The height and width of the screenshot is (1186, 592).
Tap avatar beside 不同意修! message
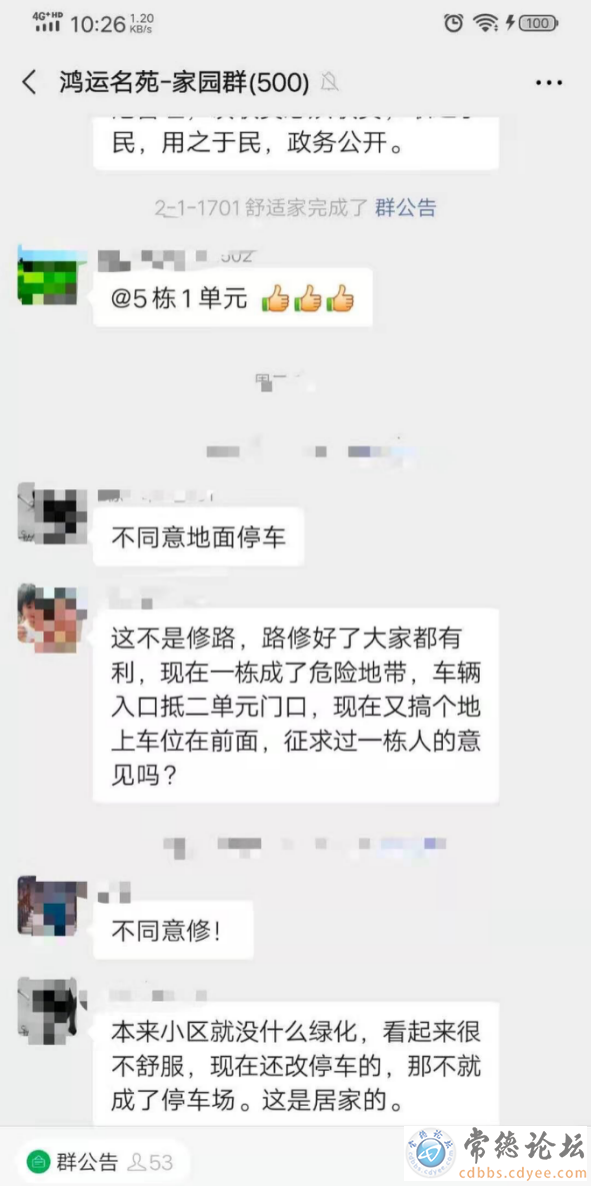pos(48,906)
